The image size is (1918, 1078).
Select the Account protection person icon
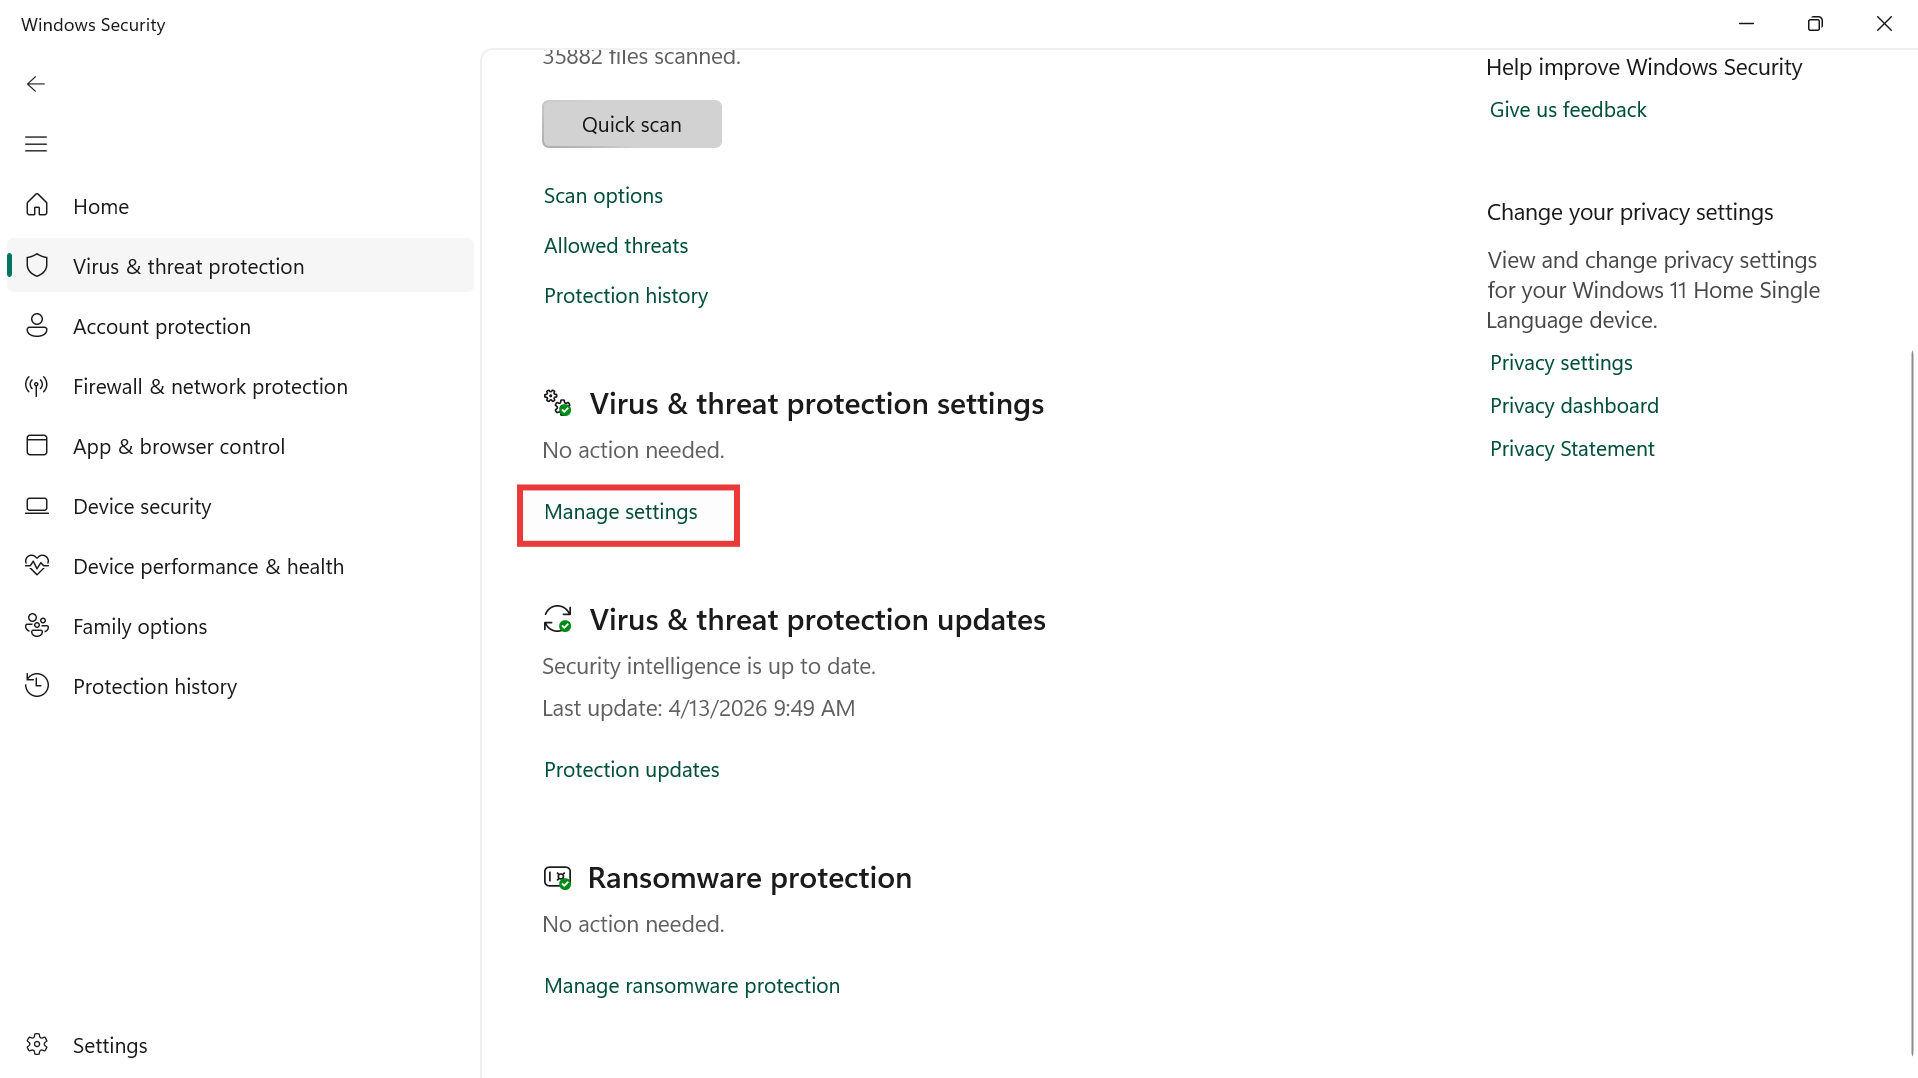(37, 326)
